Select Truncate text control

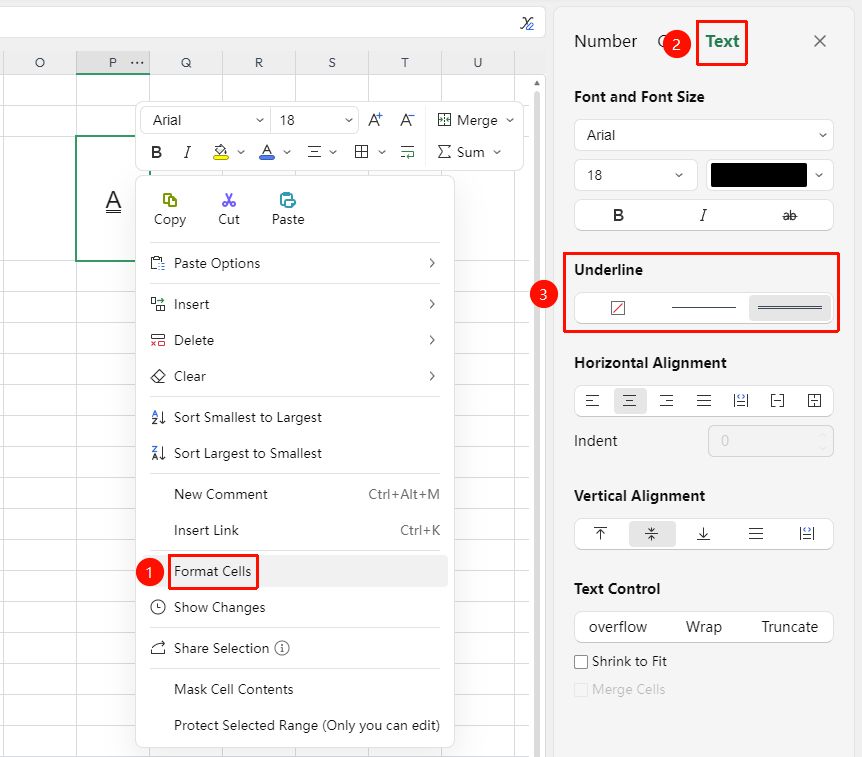[x=789, y=627]
